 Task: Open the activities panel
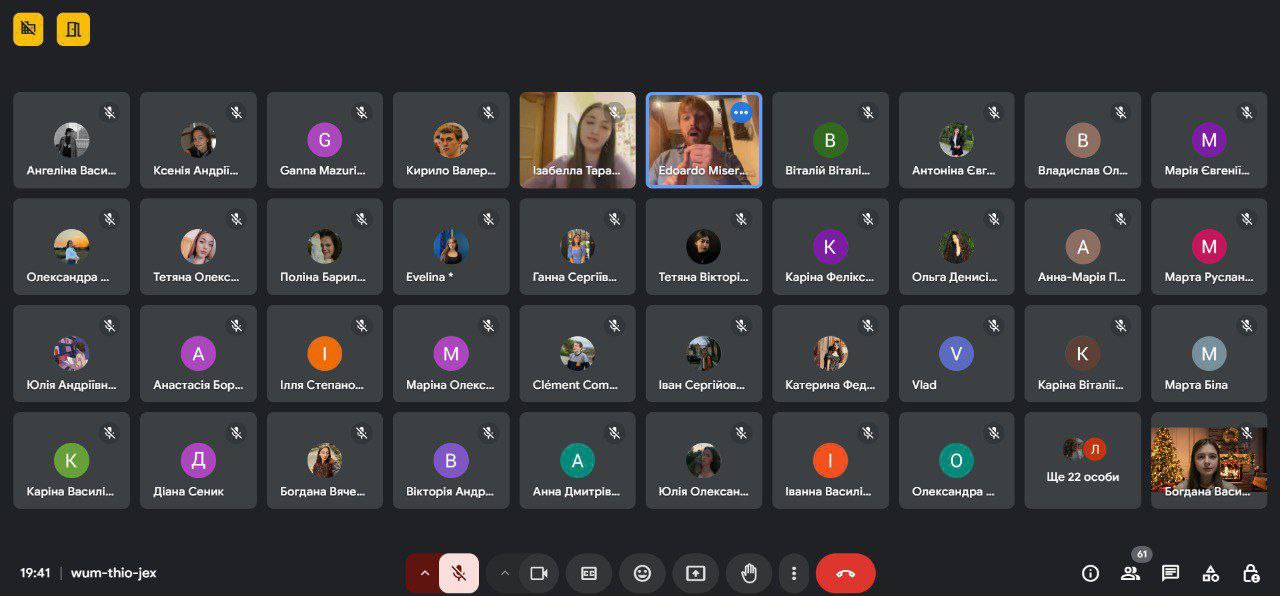[x=1210, y=573]
